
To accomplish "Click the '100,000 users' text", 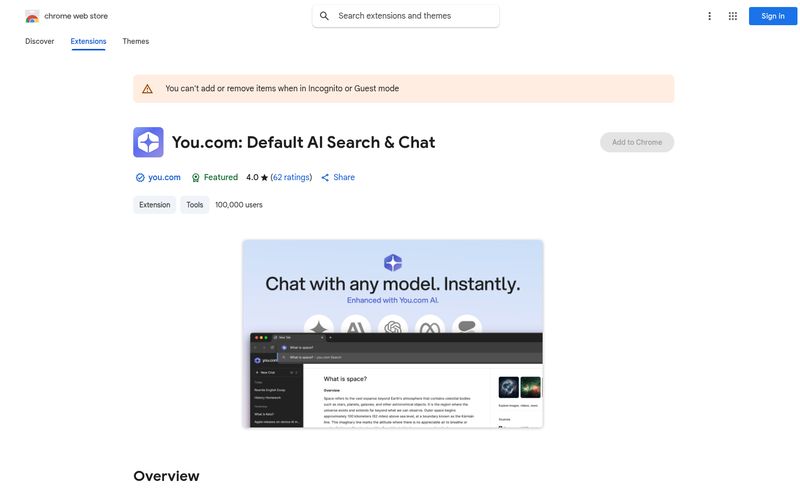I will (x=239, y=205).
